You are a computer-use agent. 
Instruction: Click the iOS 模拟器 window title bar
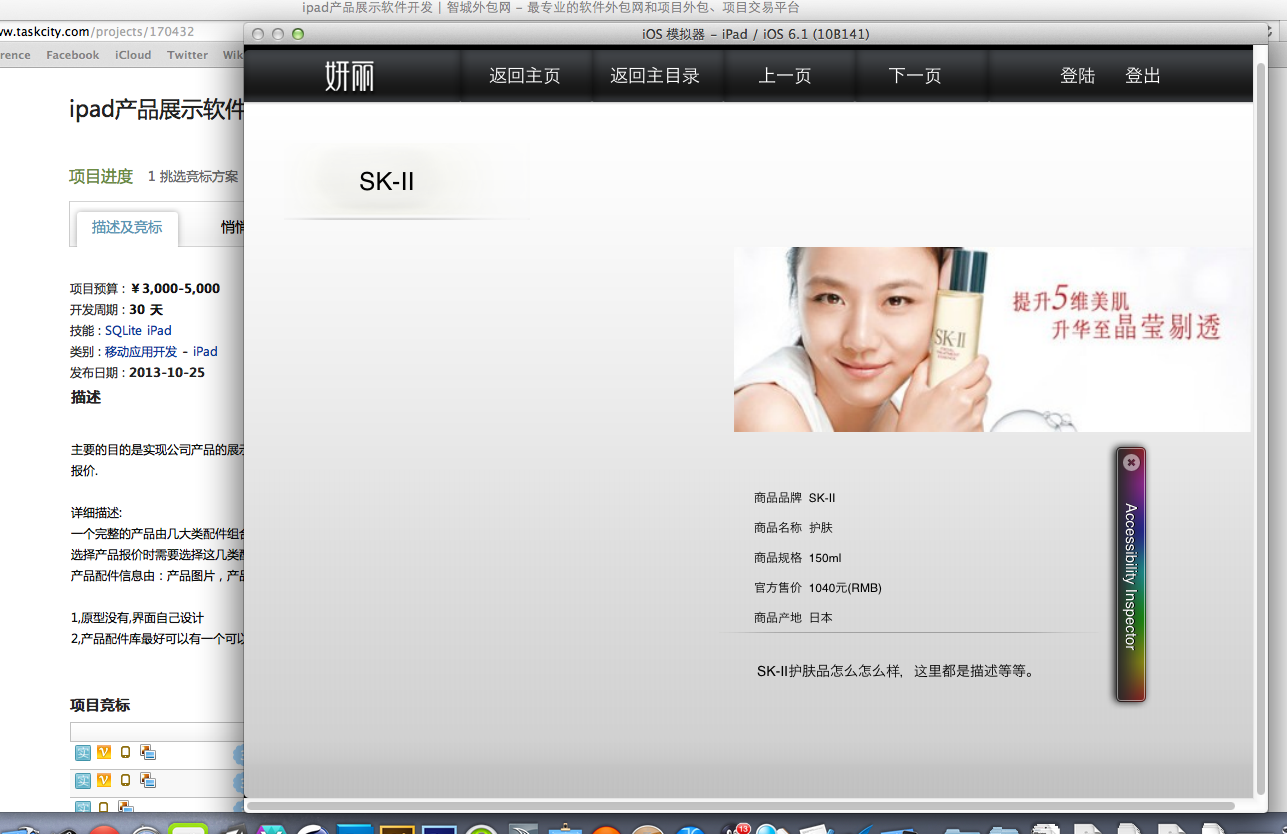coord(756,34)
